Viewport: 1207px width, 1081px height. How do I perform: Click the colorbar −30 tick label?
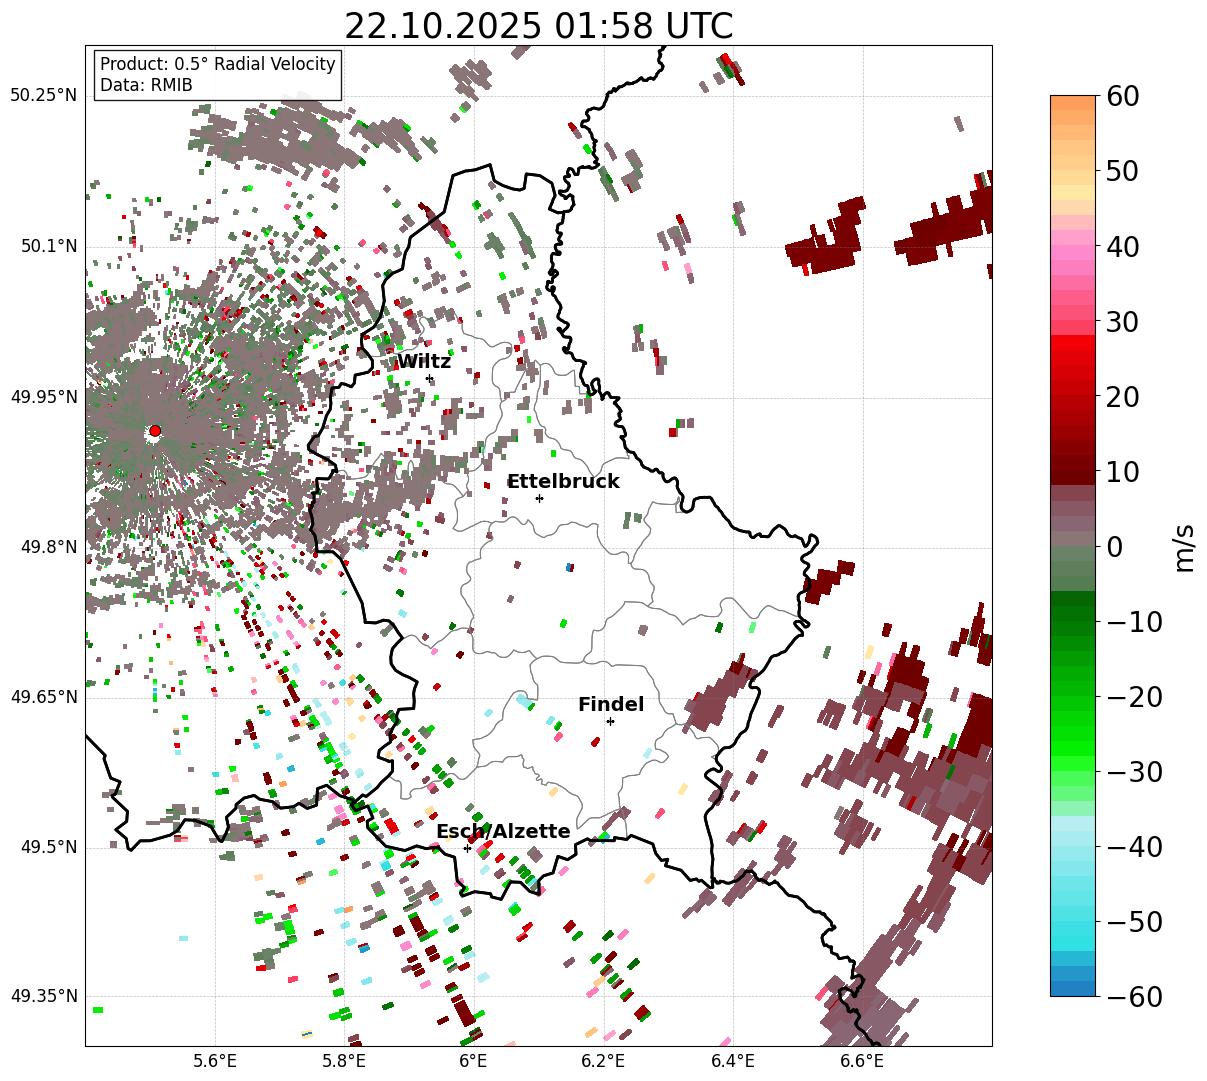pos(1135,771)
